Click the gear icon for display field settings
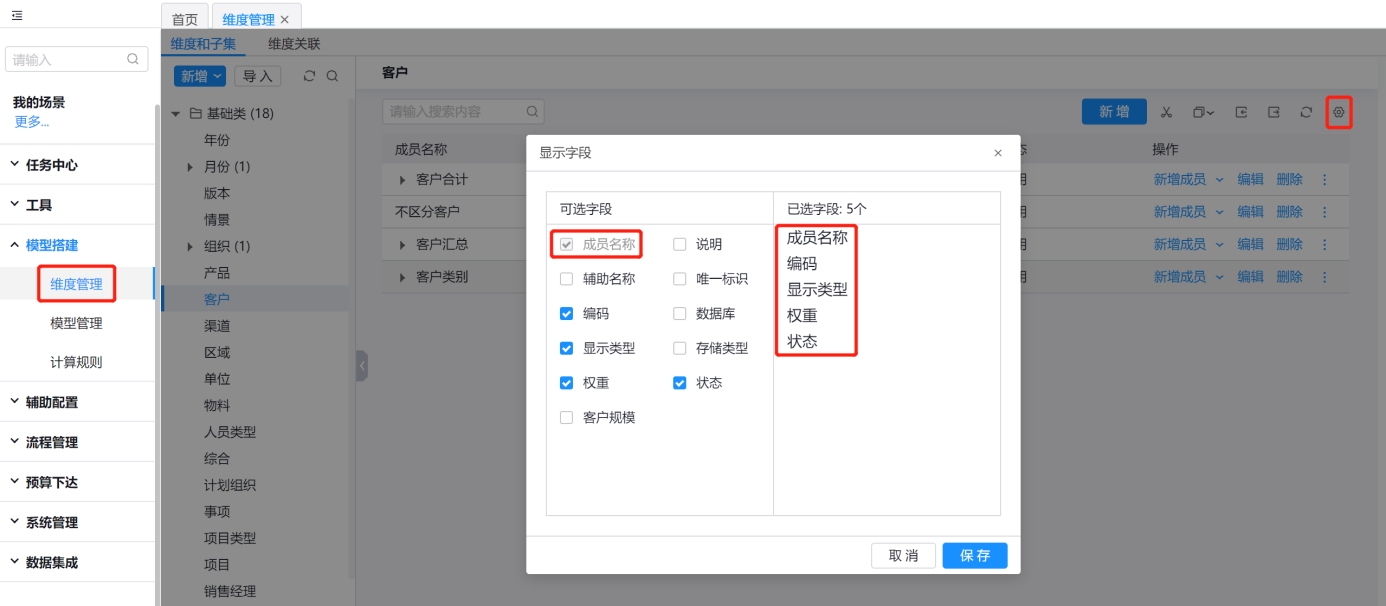Screen dimensions: 1386x606 (1339, 112)
